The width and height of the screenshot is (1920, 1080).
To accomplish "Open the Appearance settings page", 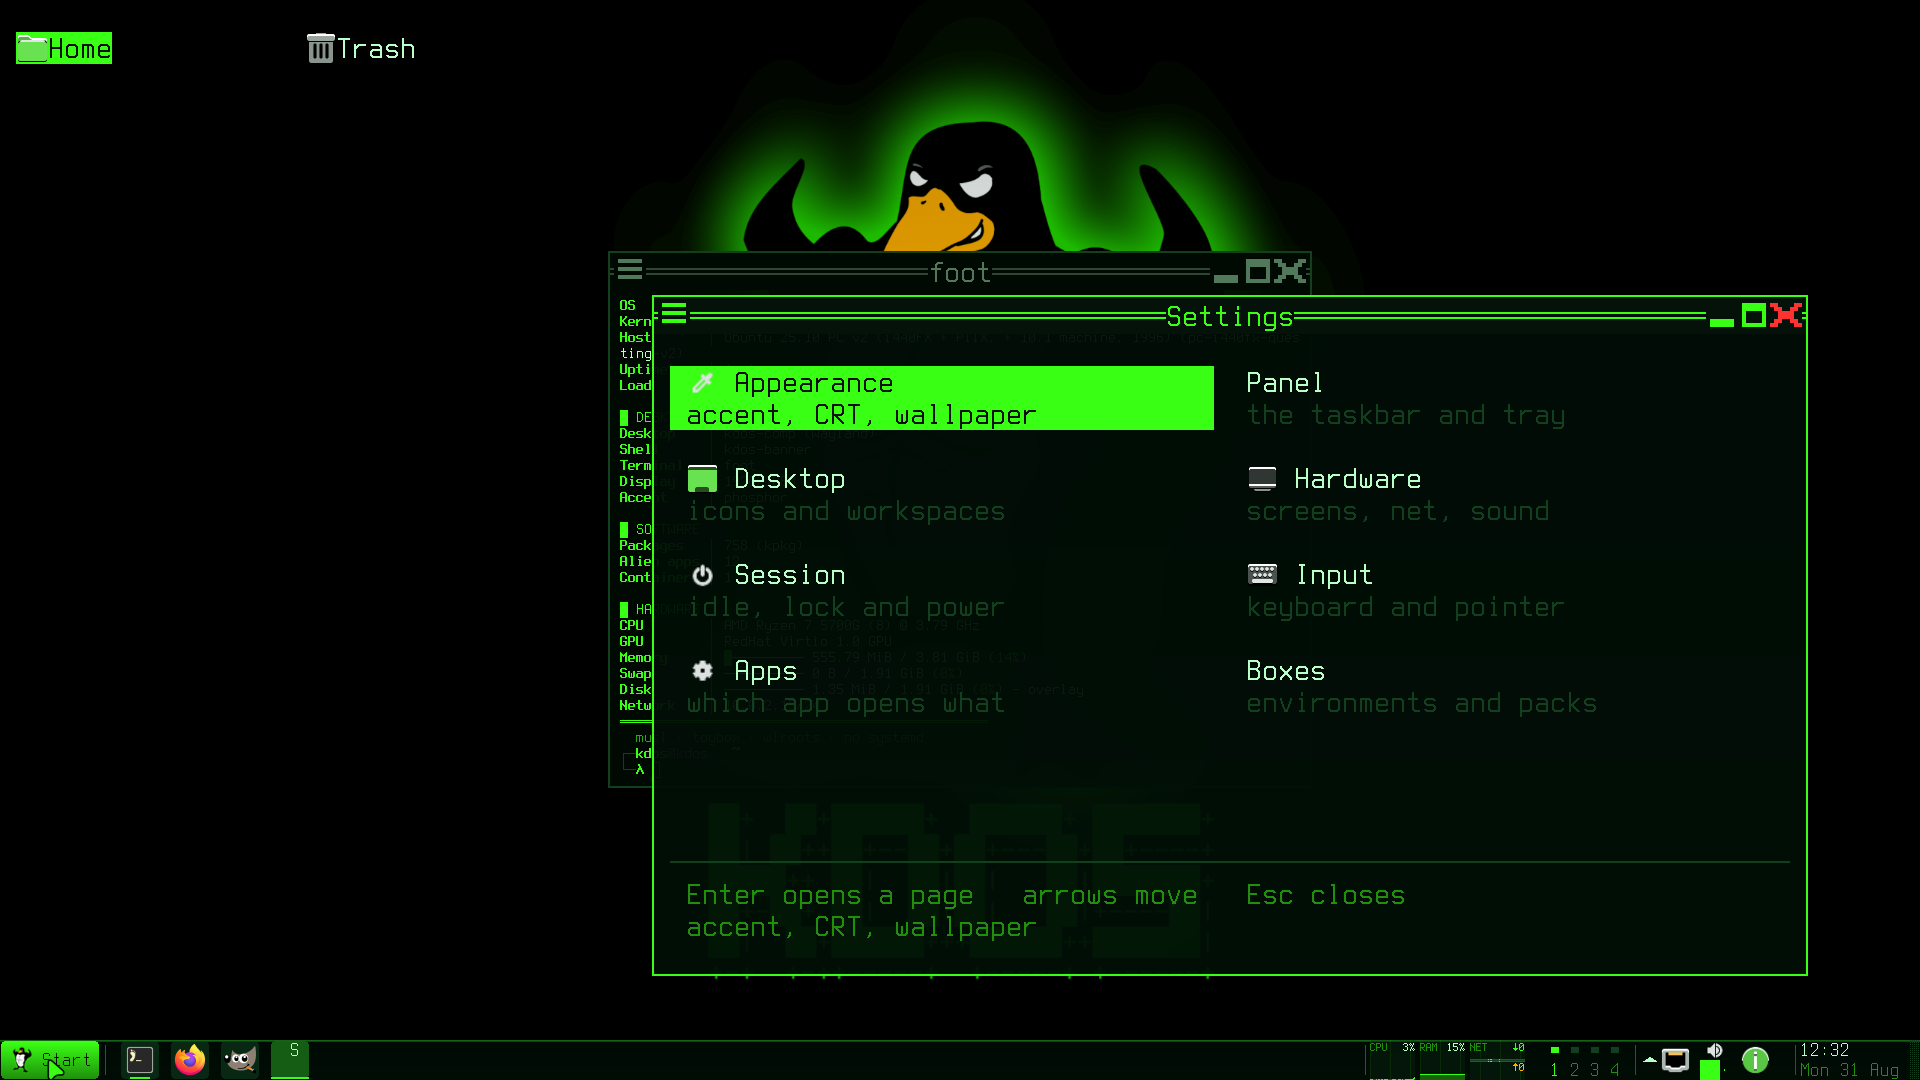I will point(941,398).
